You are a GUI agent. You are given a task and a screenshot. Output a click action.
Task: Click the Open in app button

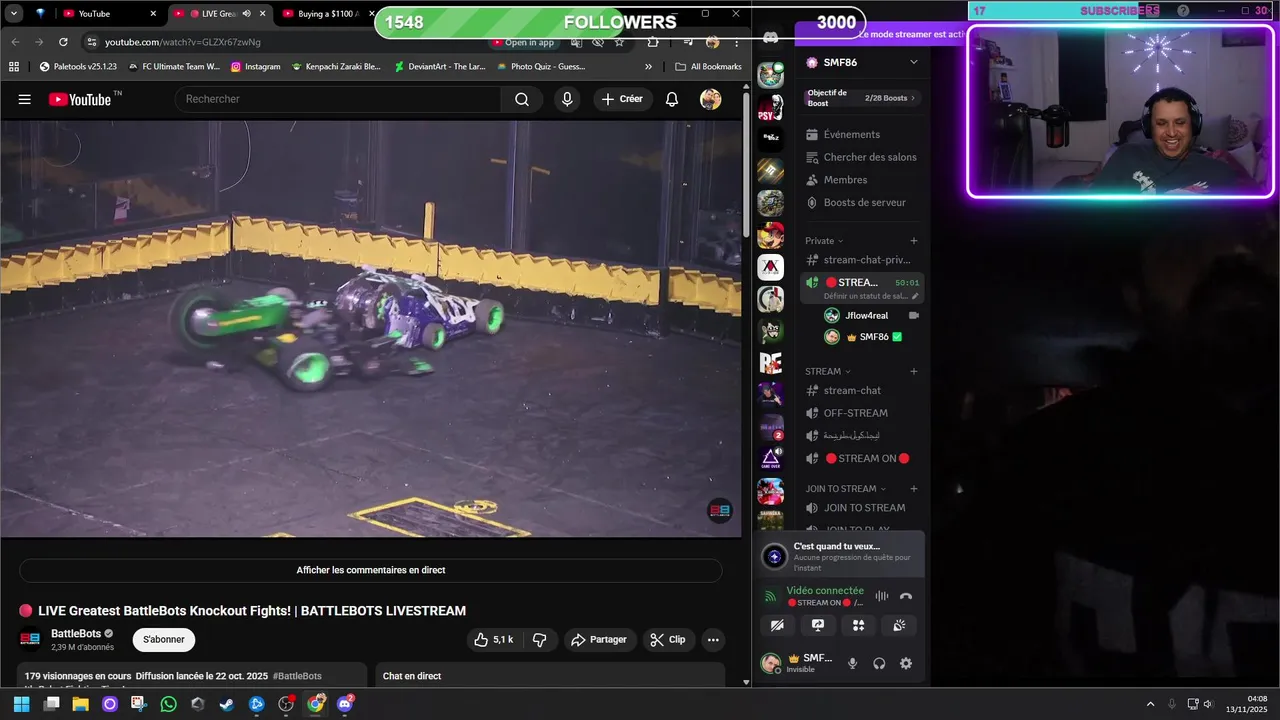coord(523,42)
